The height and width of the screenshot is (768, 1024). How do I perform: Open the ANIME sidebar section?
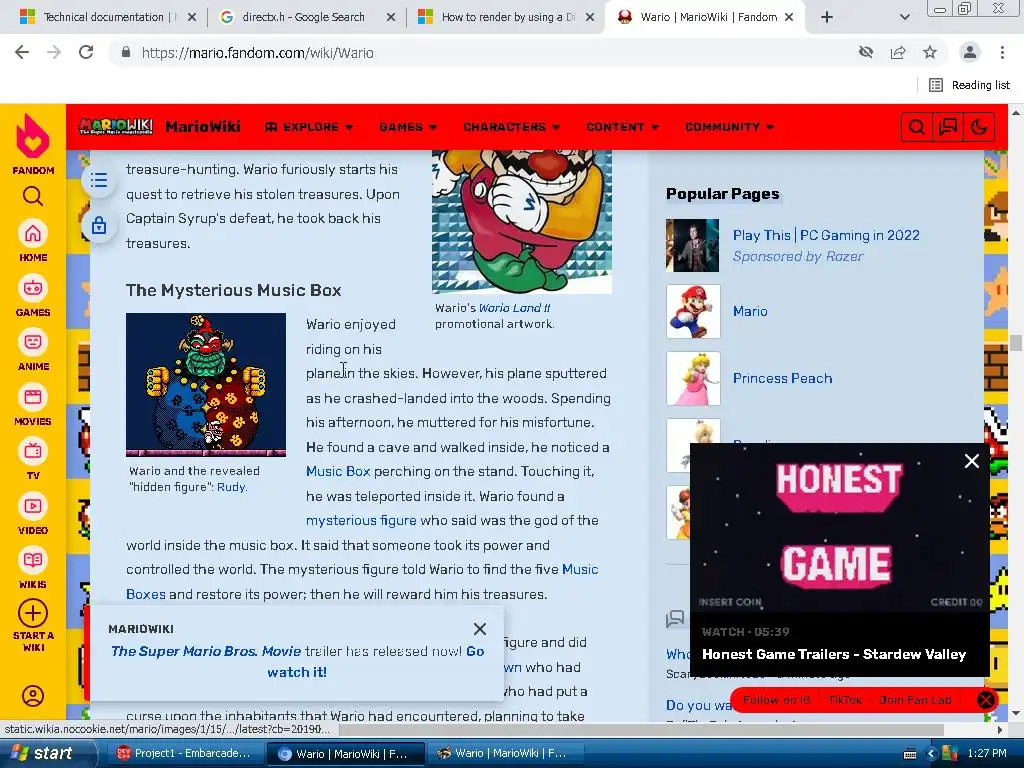point(33,350)
